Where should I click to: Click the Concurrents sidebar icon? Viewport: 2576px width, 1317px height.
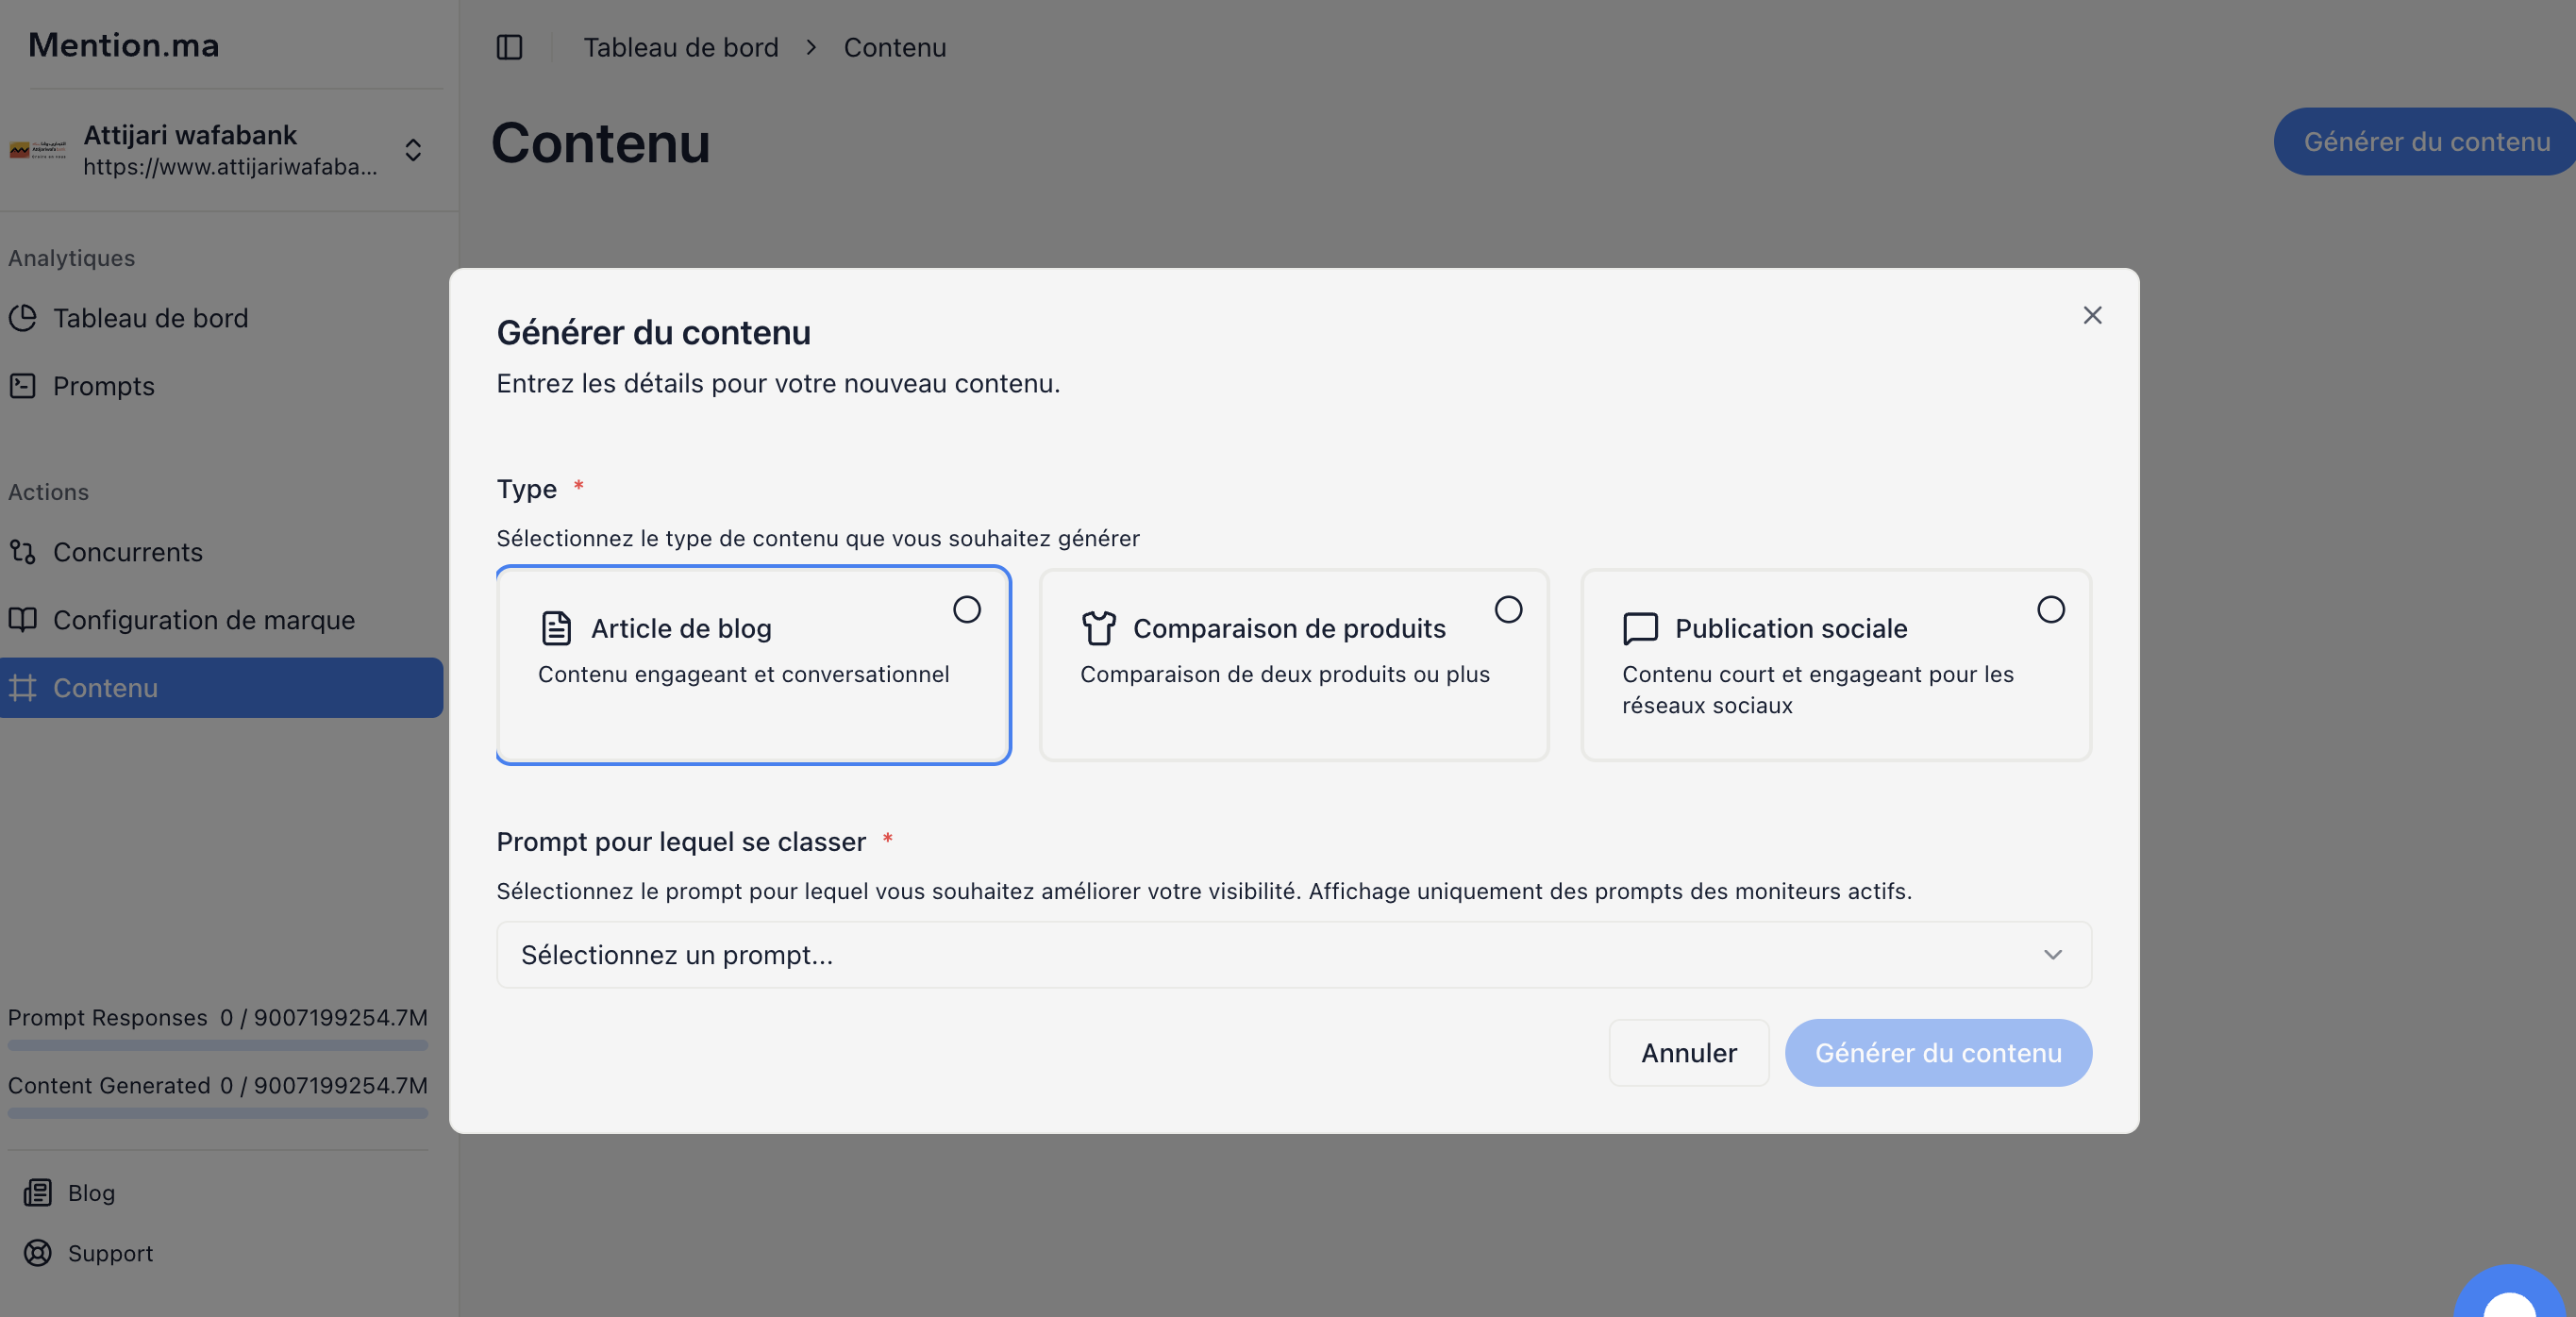click(23, 552)
